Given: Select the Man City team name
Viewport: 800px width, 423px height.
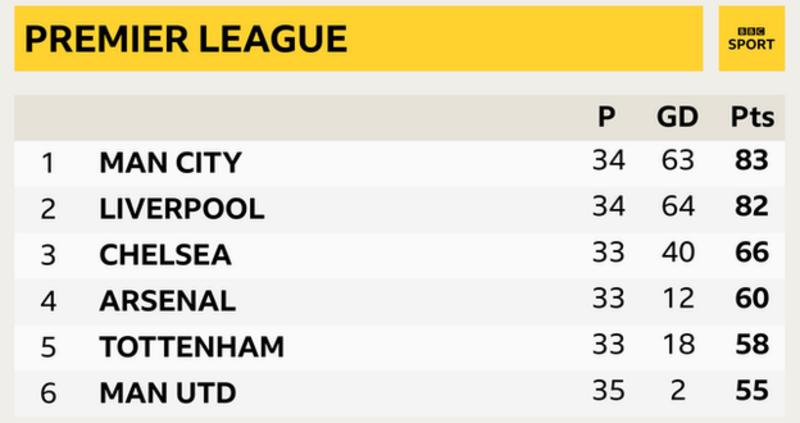Looking at the screenshot, I should [170, 163].
